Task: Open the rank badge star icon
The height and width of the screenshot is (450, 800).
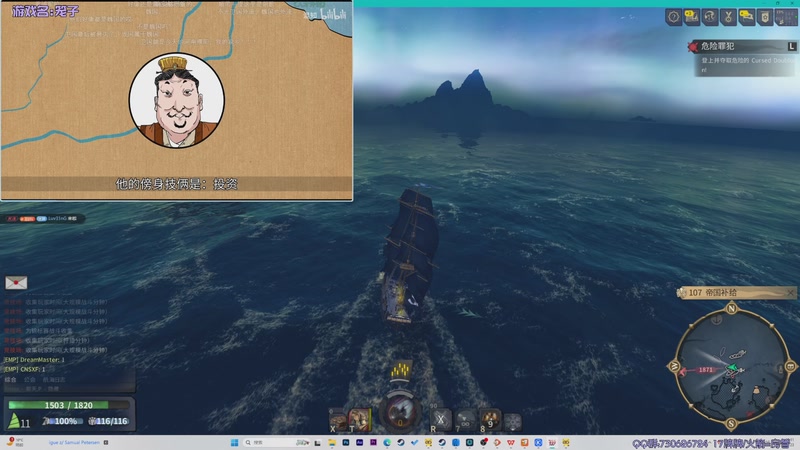Action: pyautogui.click(x=765, y=17)
